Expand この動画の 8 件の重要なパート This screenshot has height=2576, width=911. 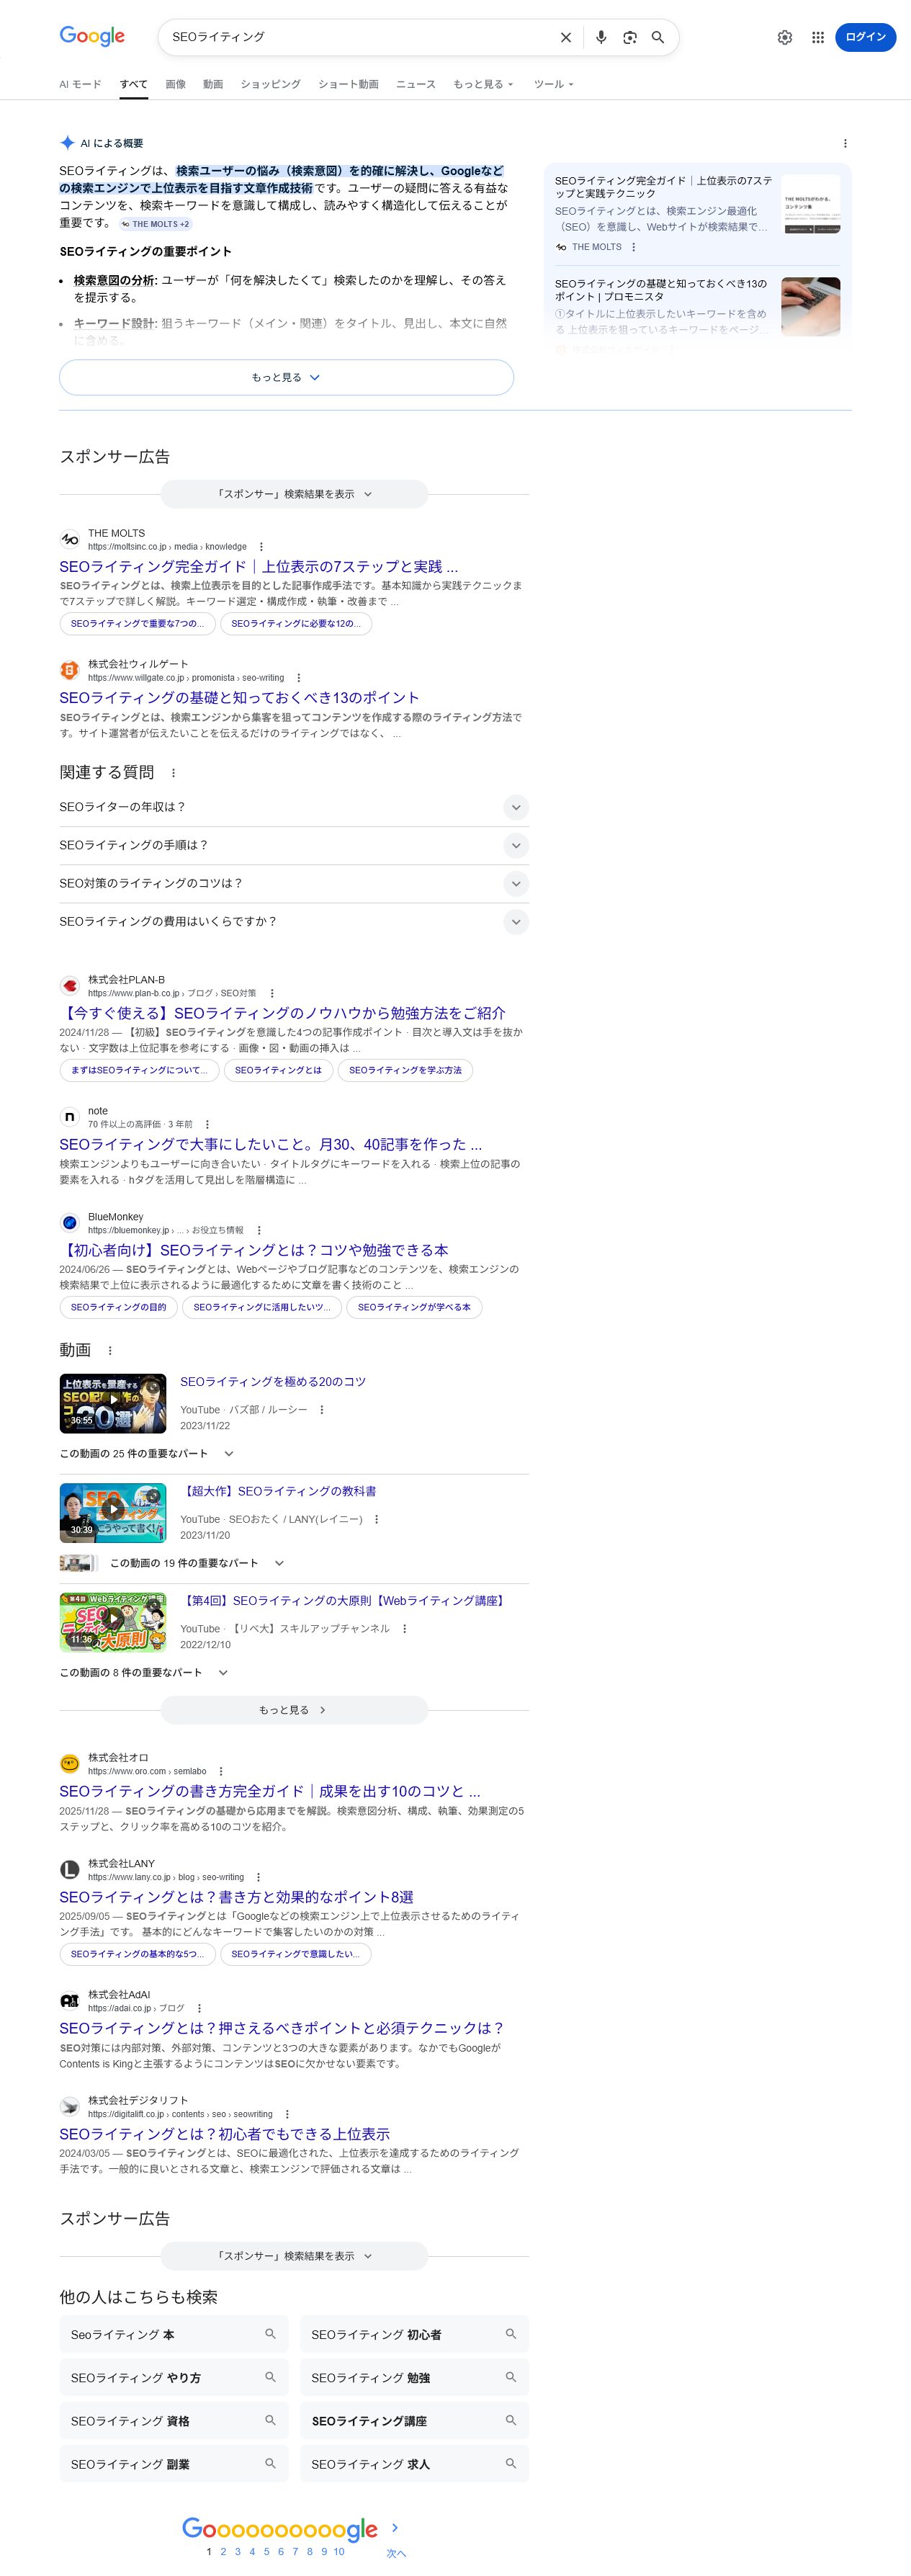[143, 1673]
